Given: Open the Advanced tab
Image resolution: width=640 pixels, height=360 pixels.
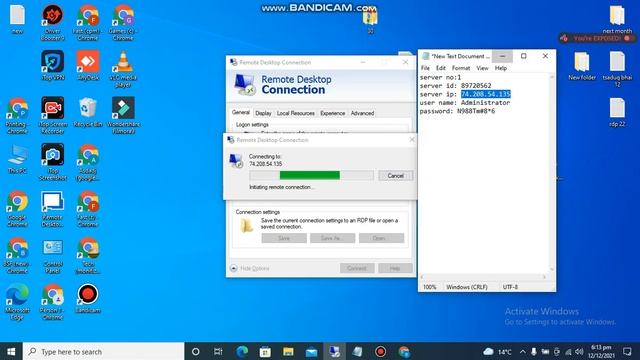Looking at the screenshot, I should tap(362, 113).
